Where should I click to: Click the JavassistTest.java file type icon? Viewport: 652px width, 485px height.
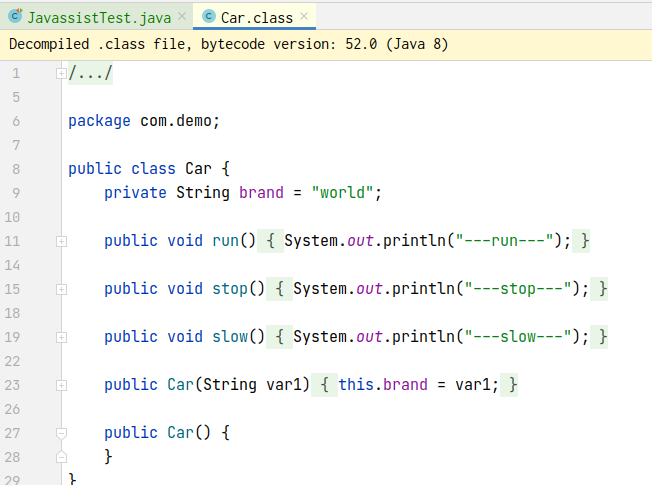[16, 17]
